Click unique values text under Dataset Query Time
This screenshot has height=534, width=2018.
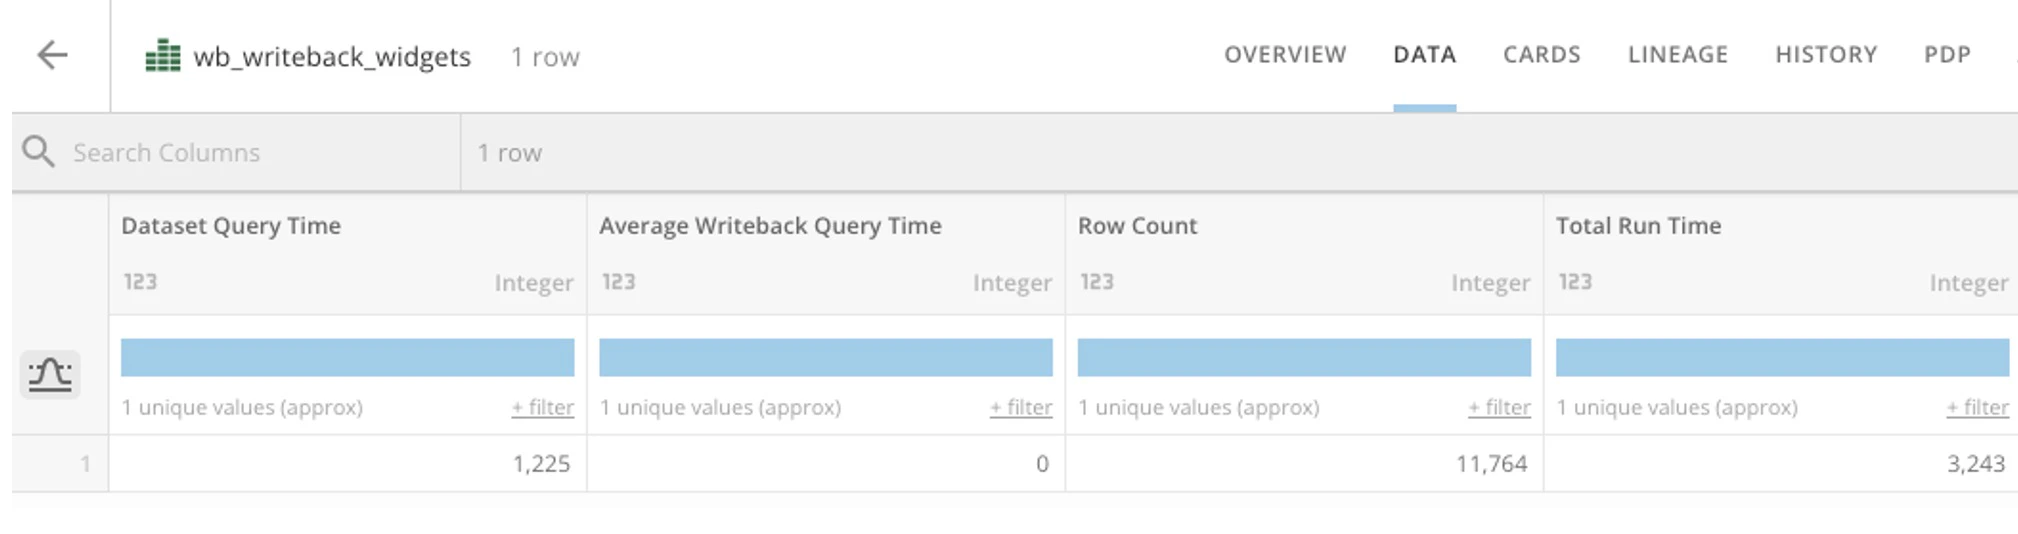[x=242, y=407]
